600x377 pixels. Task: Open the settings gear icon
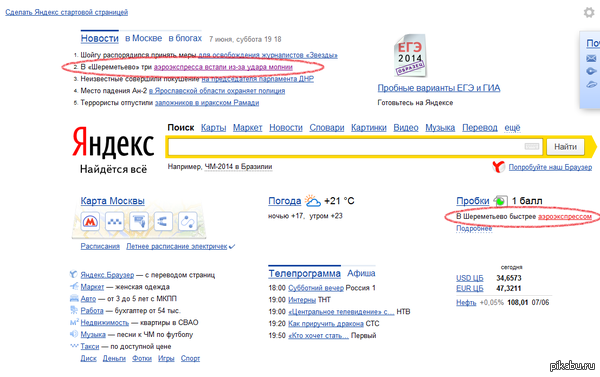[x=589, y=12]
